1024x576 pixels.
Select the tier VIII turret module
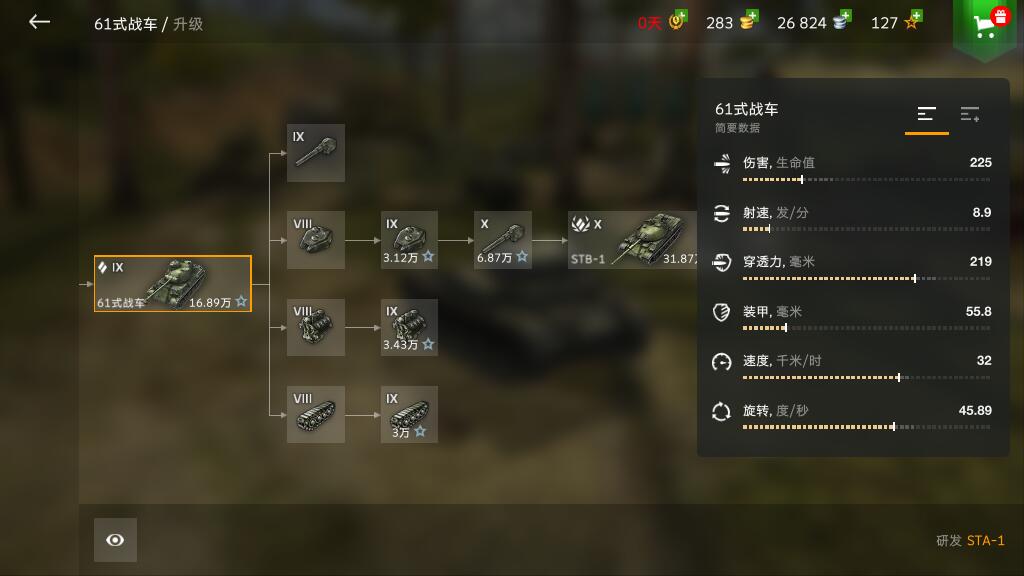(x=315, y=240)
